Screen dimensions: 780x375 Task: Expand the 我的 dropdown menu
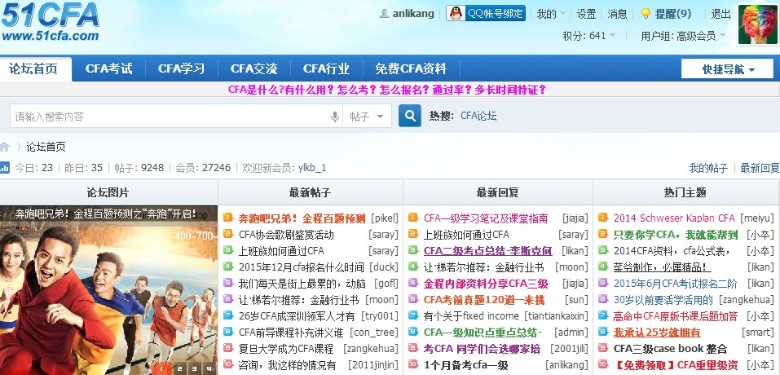click(x=551, y=14)
